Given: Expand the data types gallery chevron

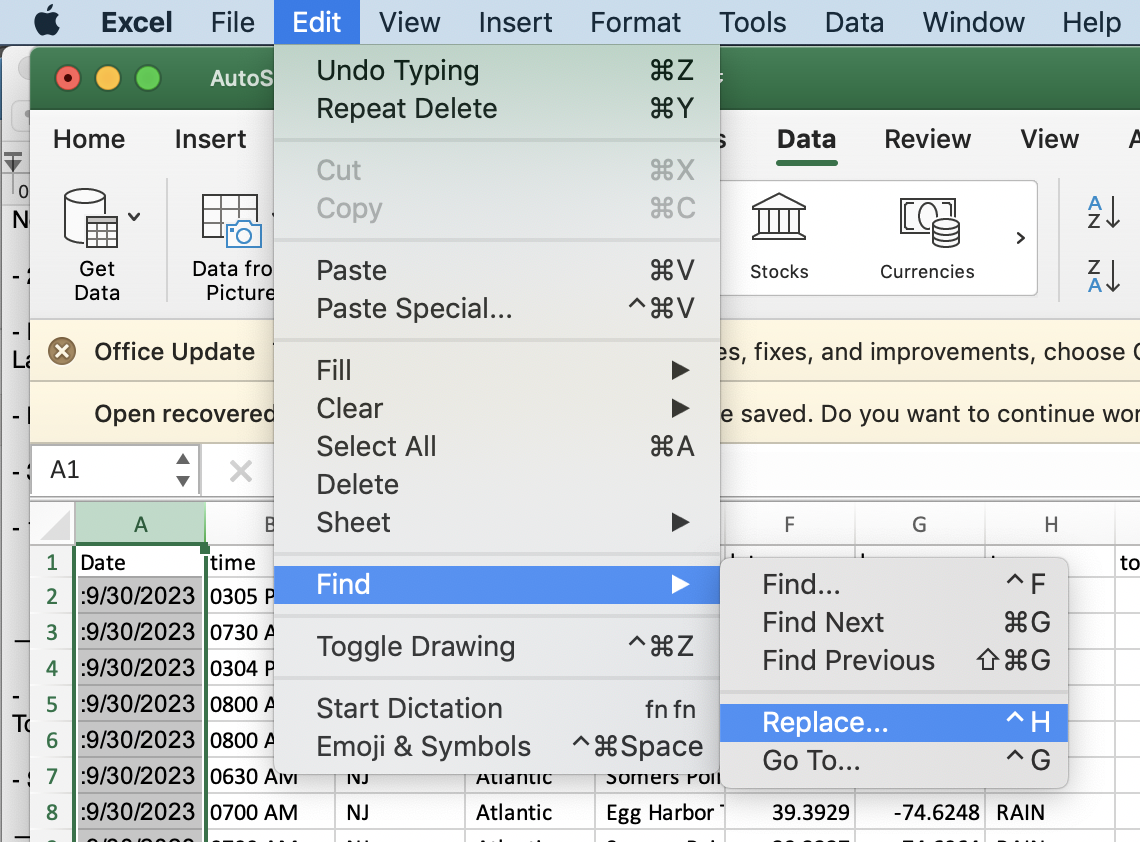Looking at the screenshot, I should tap(1020, 238).
